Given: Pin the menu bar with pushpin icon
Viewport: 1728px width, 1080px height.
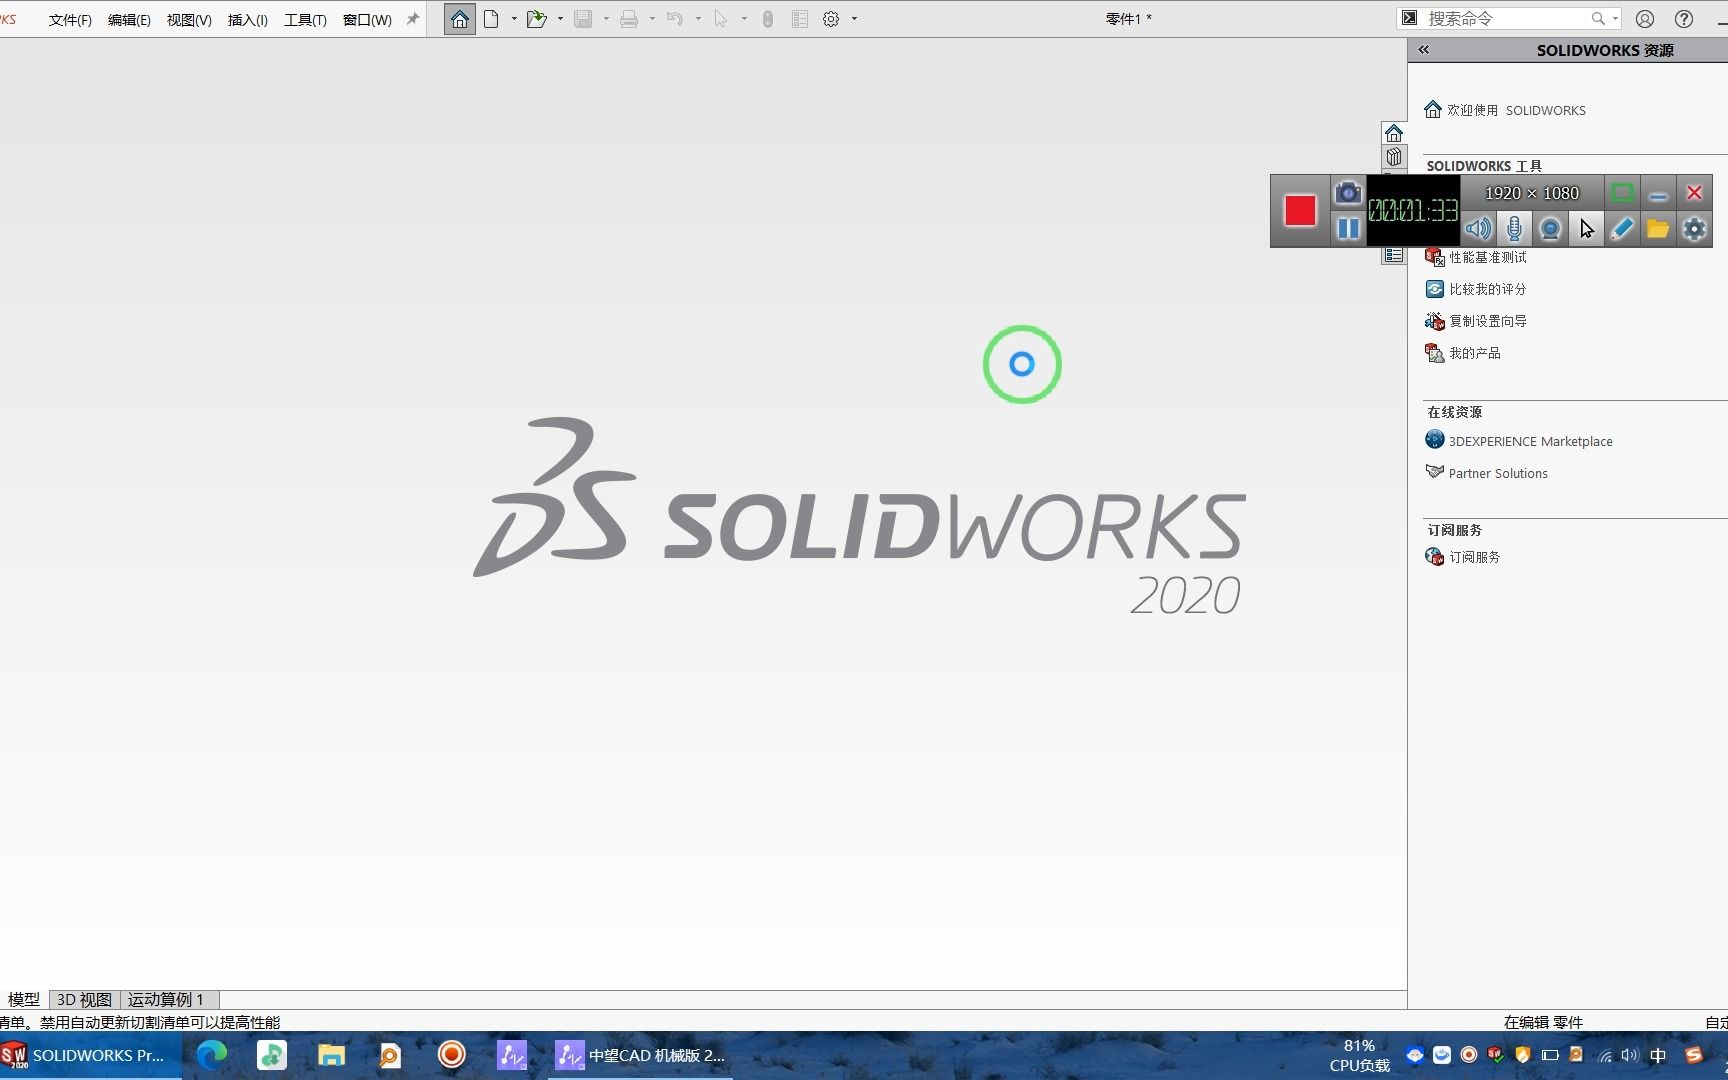Looking at the screenshot, I should click(x=412, y=19).
